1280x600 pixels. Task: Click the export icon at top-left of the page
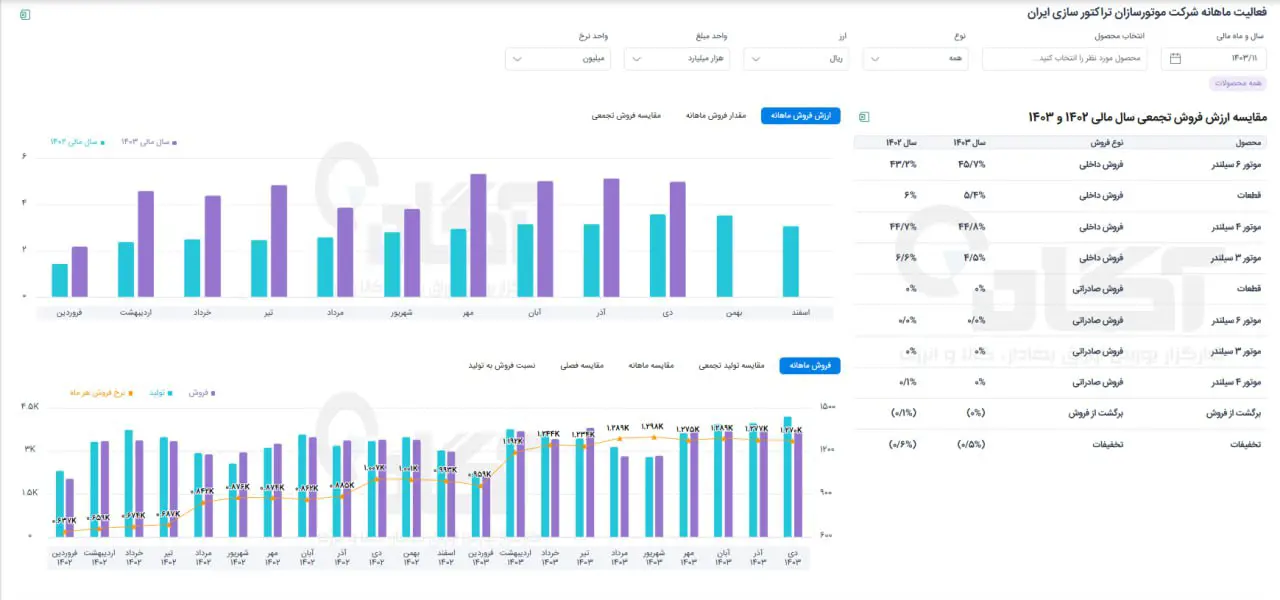pos(25,14)
